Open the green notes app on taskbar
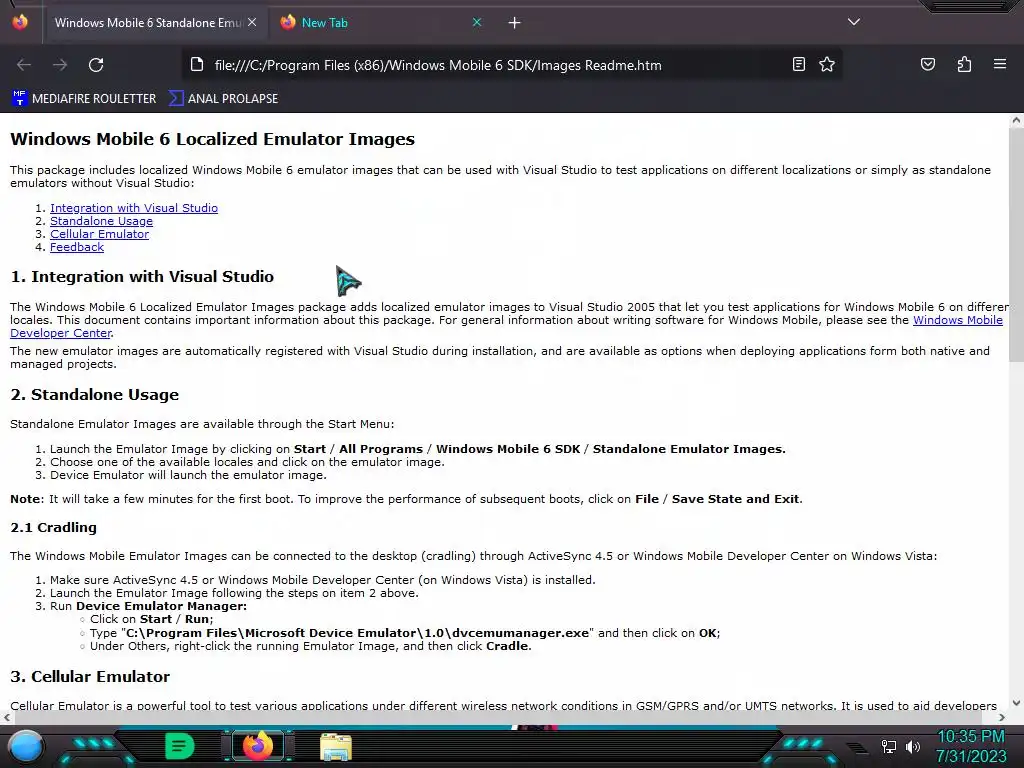The width and height of the screenshot is (1024, 768). point(180,746)
